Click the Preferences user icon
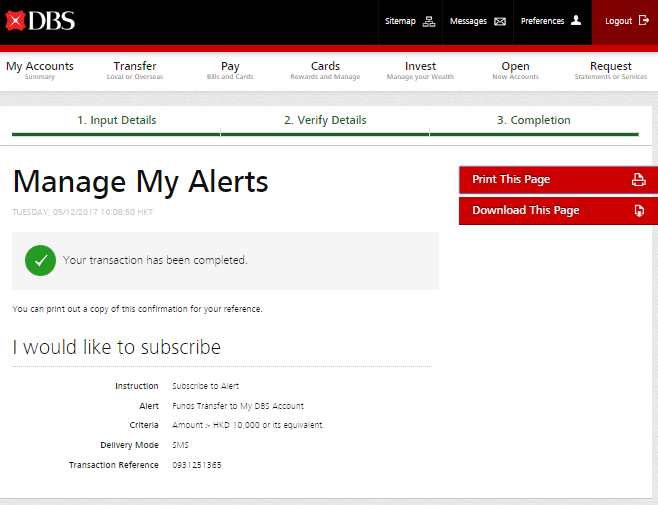This screenshot has height=505, width=658. [x=575, y=21]
